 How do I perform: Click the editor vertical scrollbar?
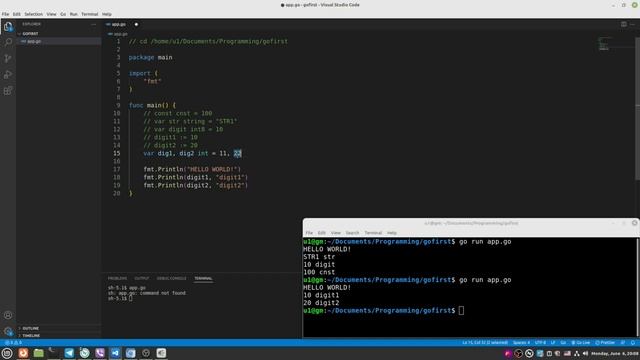coord(638,108)
